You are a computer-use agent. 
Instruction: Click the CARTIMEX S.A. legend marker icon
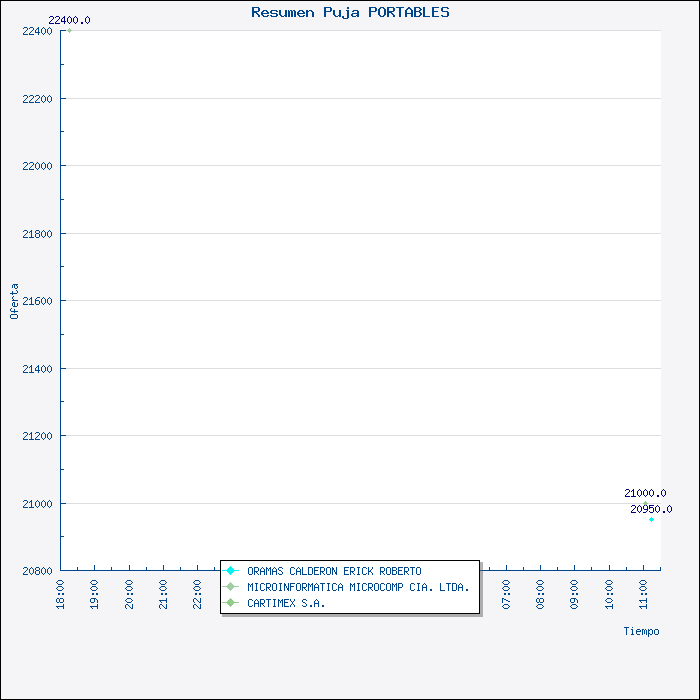click(231, 603)
